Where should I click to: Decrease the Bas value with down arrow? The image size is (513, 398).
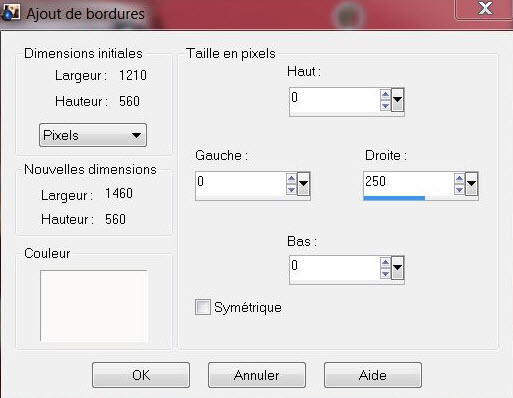(x=385, y=274)
